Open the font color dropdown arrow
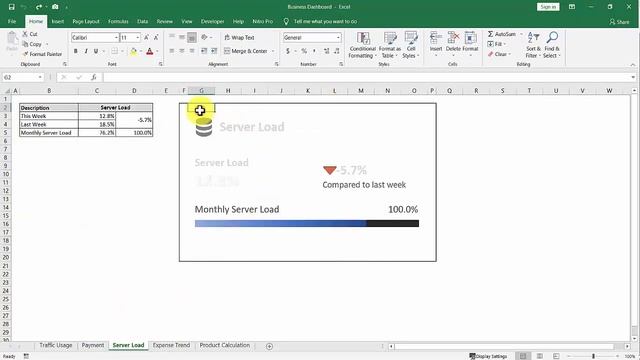The height and width of the screenshot is (360, 640). (x=157, y=51)
